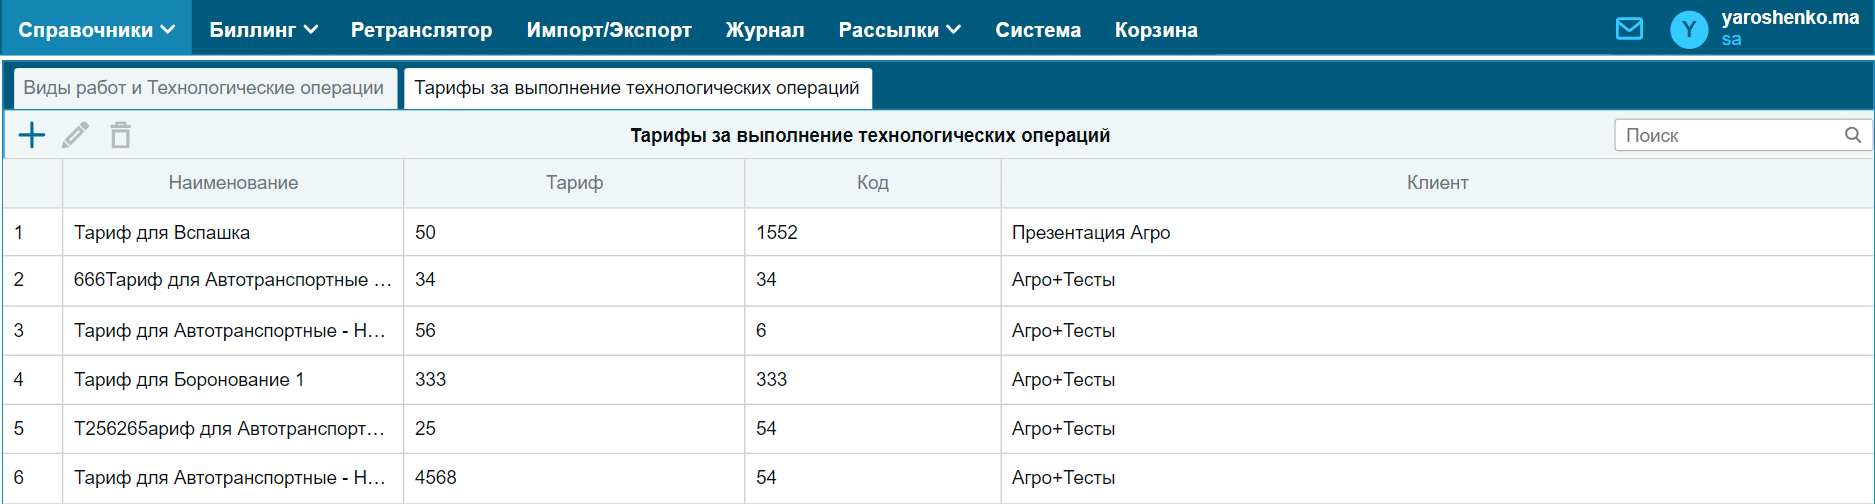The height and width of the screenshot is (504, 1875).
Task: Click the round Y user avatar
Action: pyautogui.click(x=1689, y=30)
